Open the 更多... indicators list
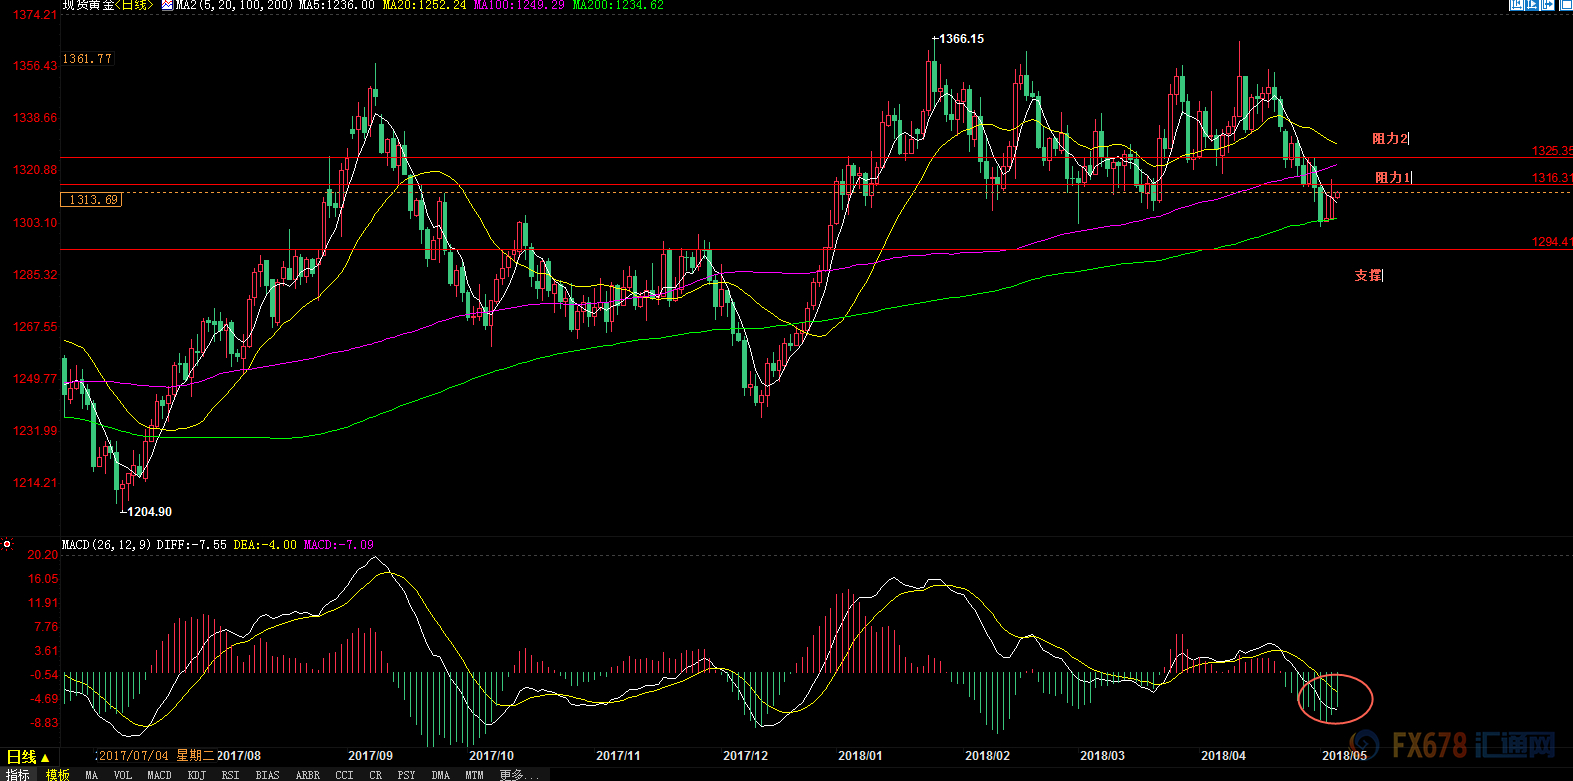The height and width of the screenshot is (781, 1573). [x=519, y=775]
